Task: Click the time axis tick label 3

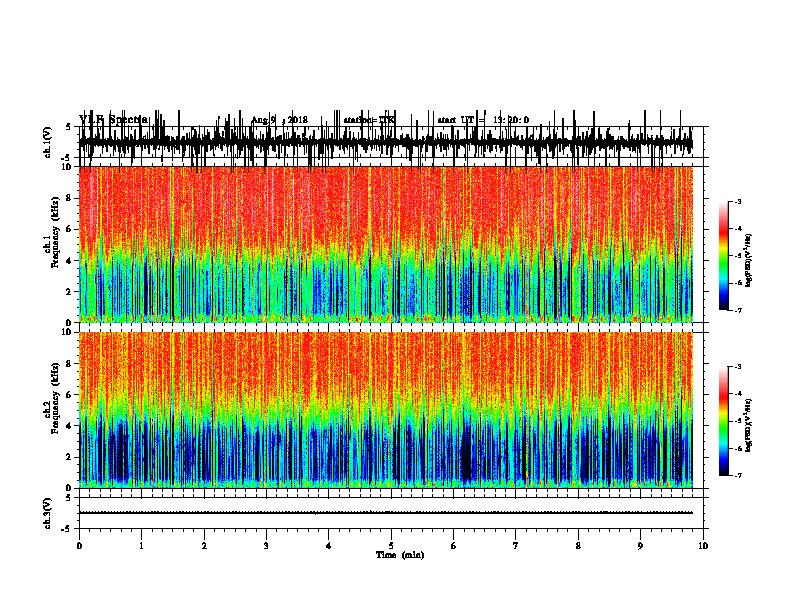Action: point(266,546)
